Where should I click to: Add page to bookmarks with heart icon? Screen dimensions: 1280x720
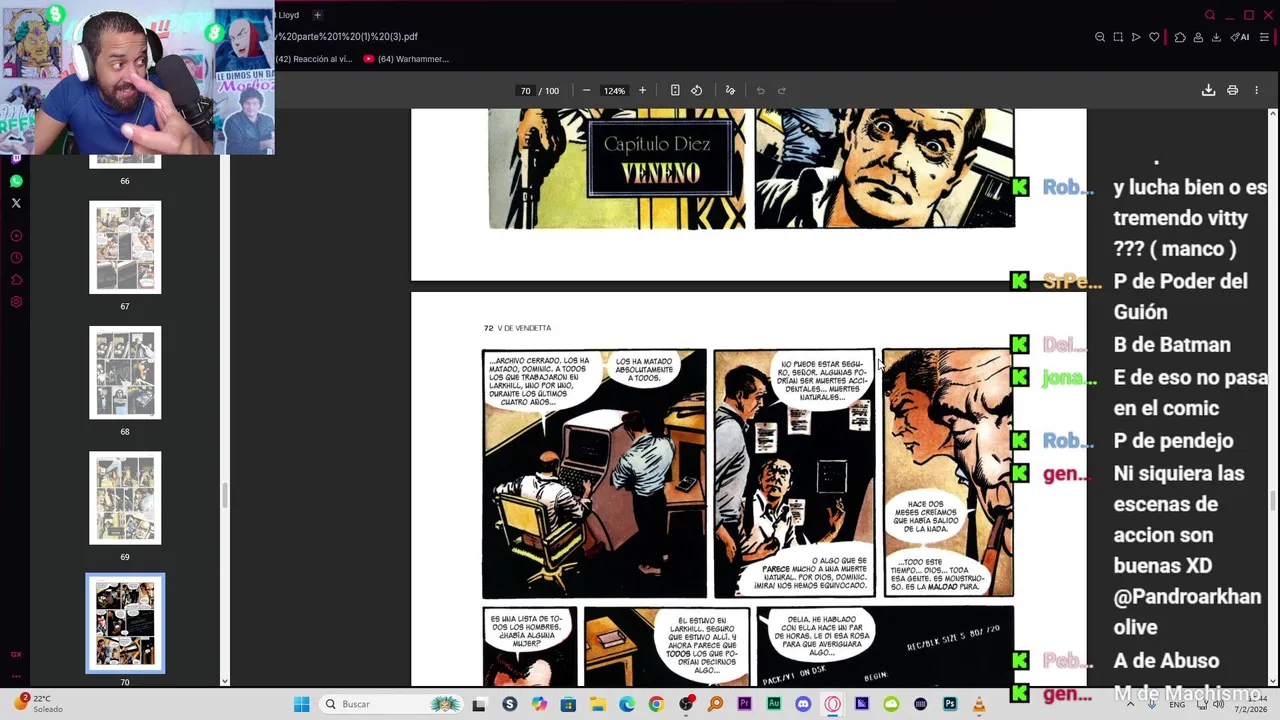(1154, 37)
